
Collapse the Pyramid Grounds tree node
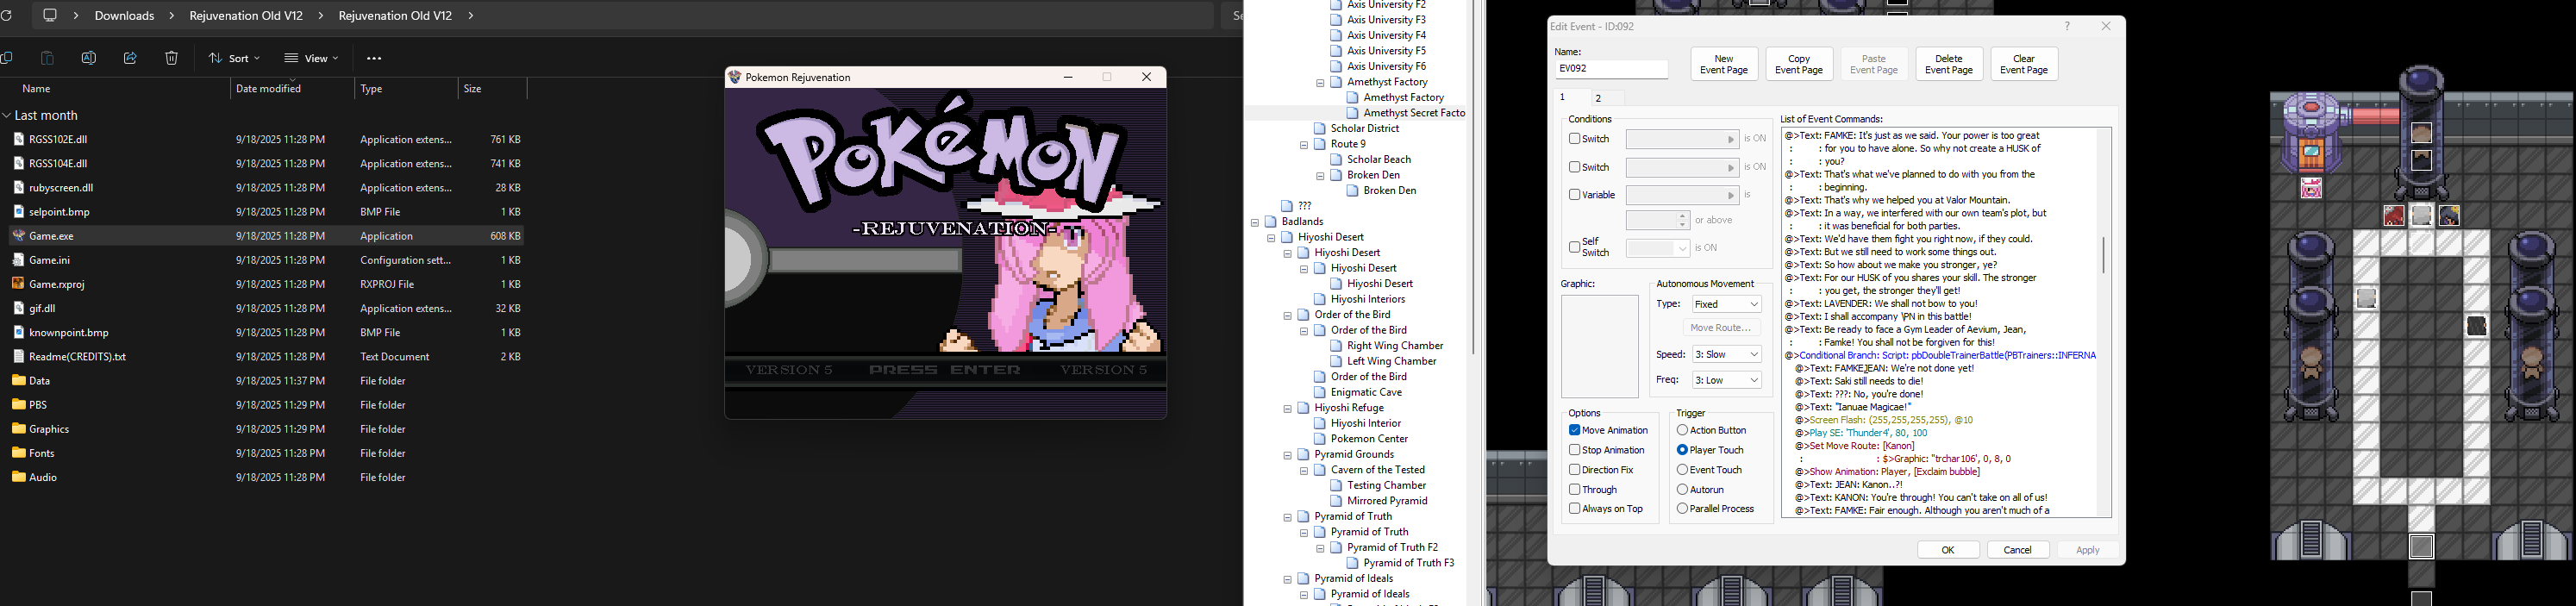[1288, 455]
